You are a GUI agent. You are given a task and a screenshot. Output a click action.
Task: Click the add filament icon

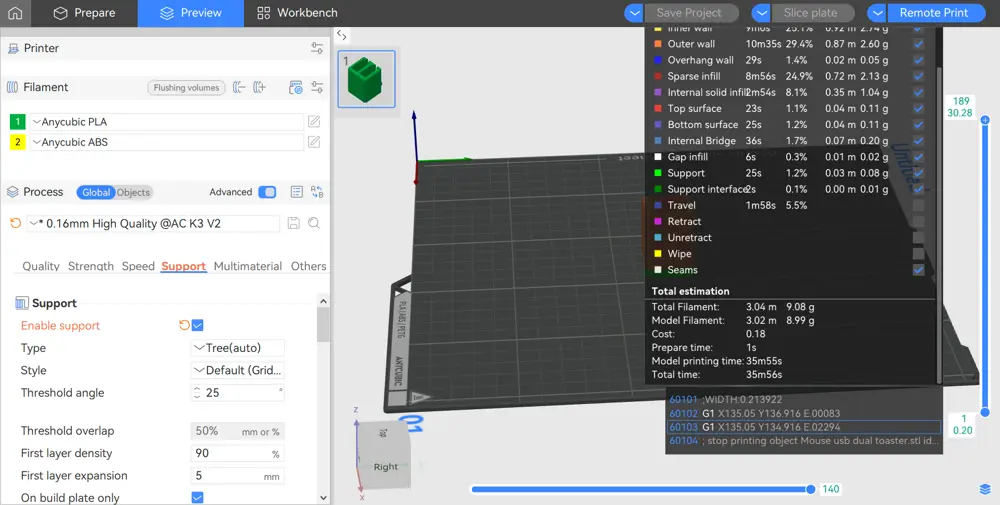coord(260,87)
